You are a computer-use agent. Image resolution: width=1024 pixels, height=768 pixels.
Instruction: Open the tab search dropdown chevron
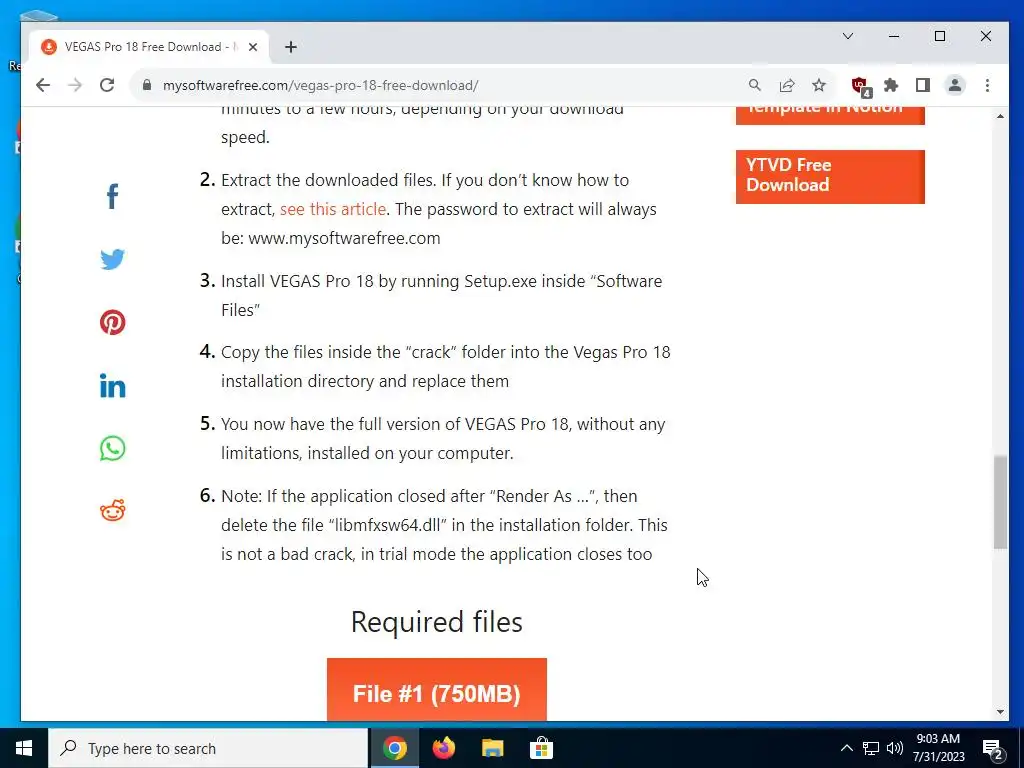coord(848,36)
